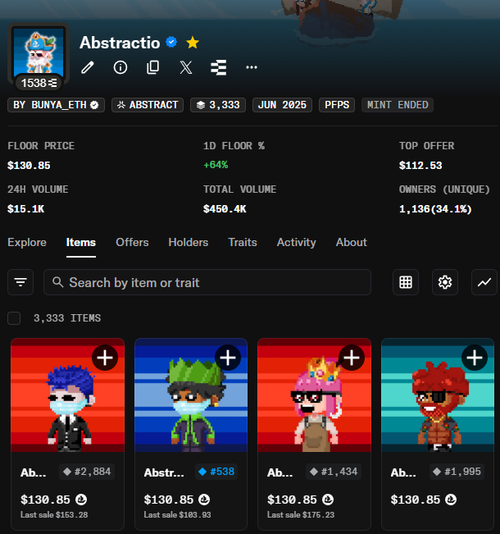The width and height of the screenshot is (500, 534).
Task: Open the pink-haired crown NFT thumbnail
Action: [314, 395]
